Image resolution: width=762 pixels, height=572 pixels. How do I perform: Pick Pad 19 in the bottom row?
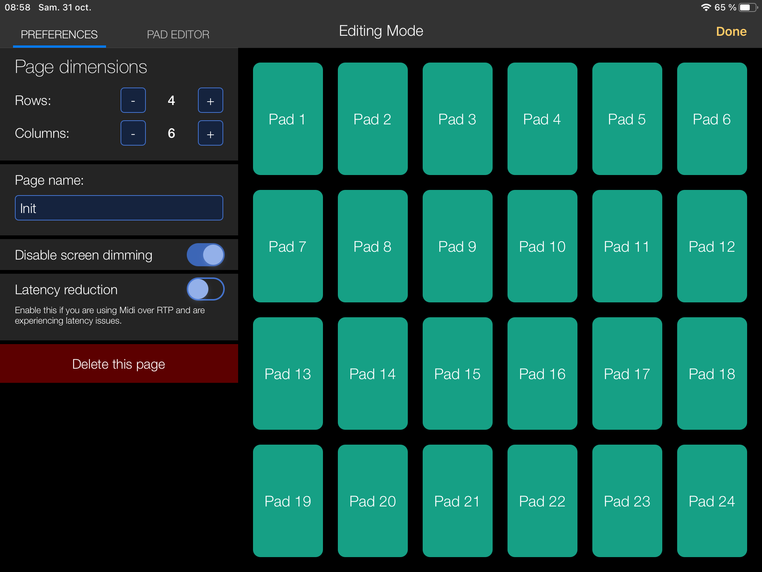288,500
